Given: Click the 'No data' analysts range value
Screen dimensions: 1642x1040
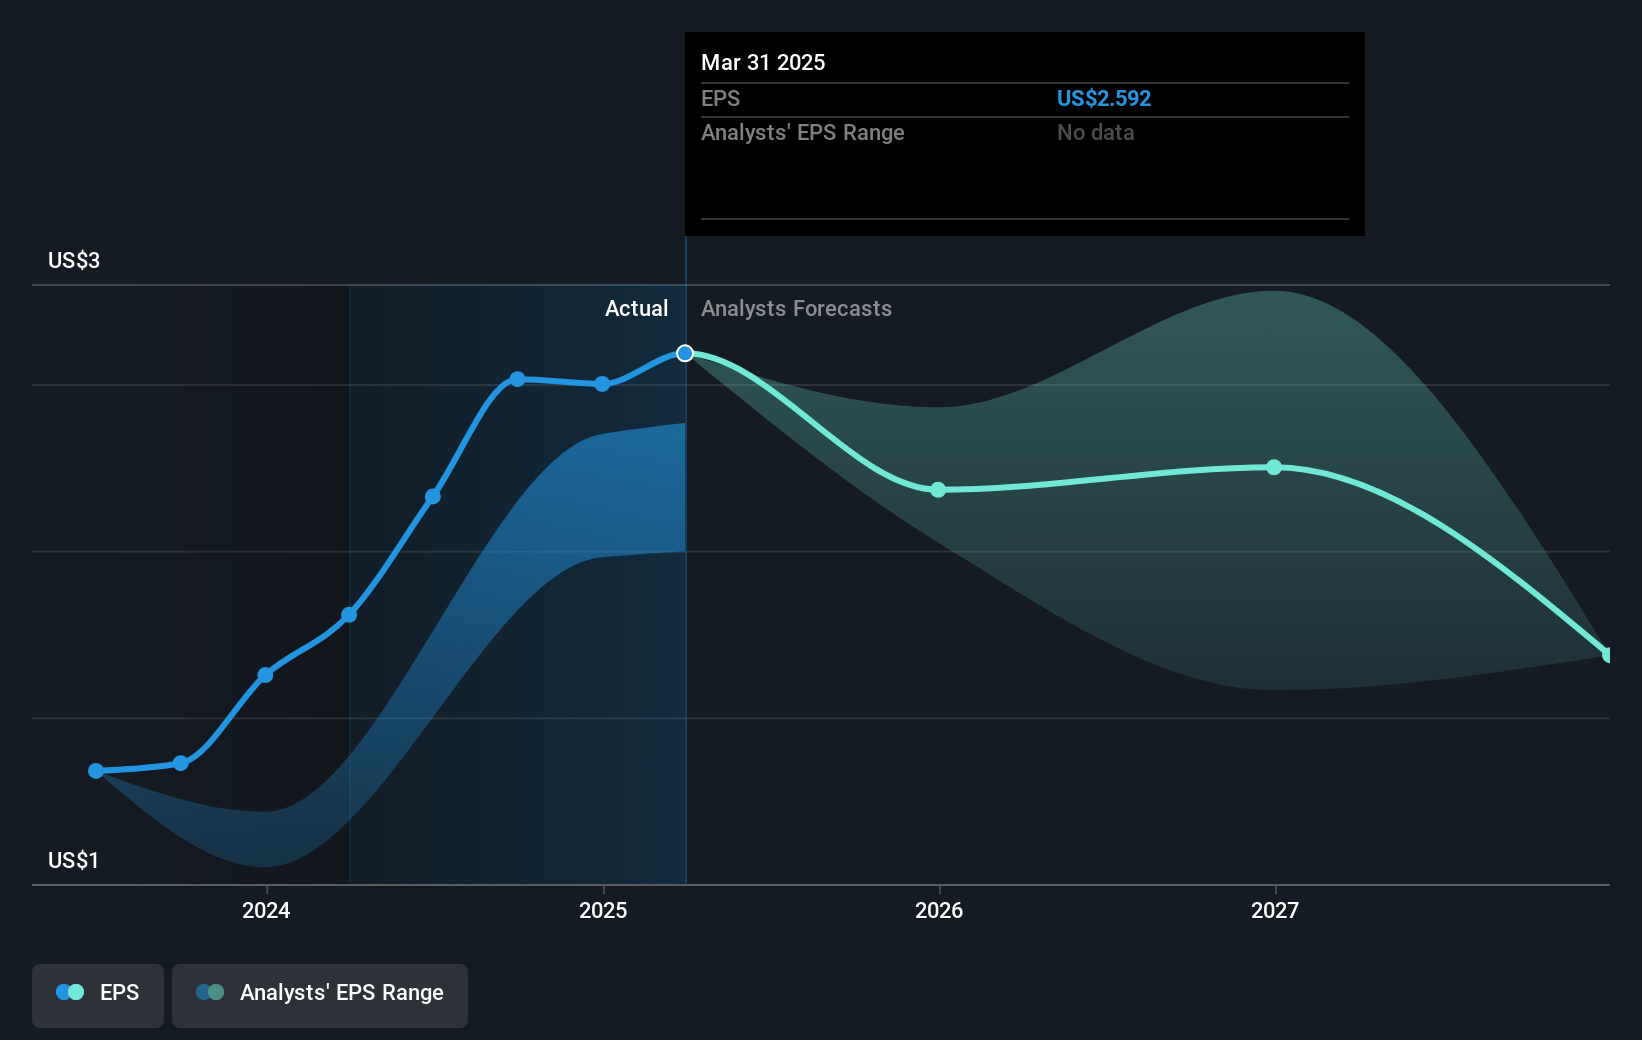Looking at the screenshot, I should (1095, 132).
